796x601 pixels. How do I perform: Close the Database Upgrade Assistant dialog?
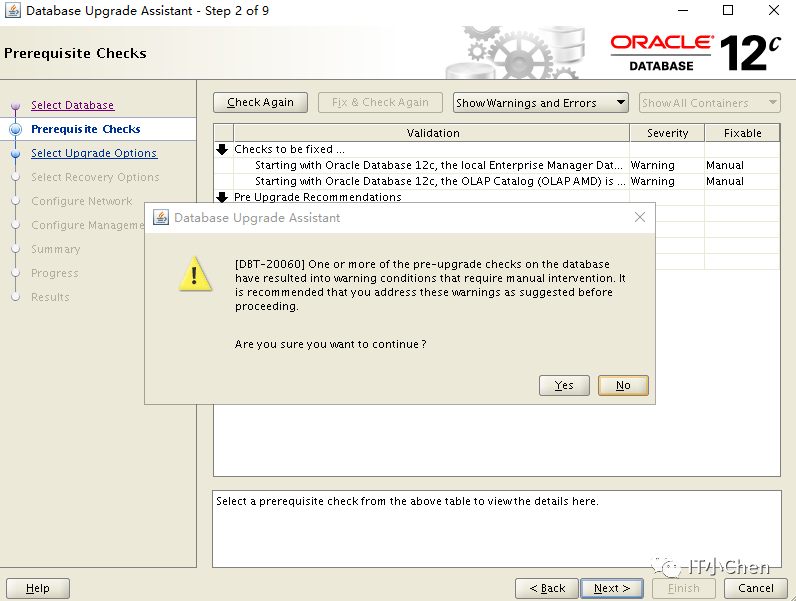point(640,217)
